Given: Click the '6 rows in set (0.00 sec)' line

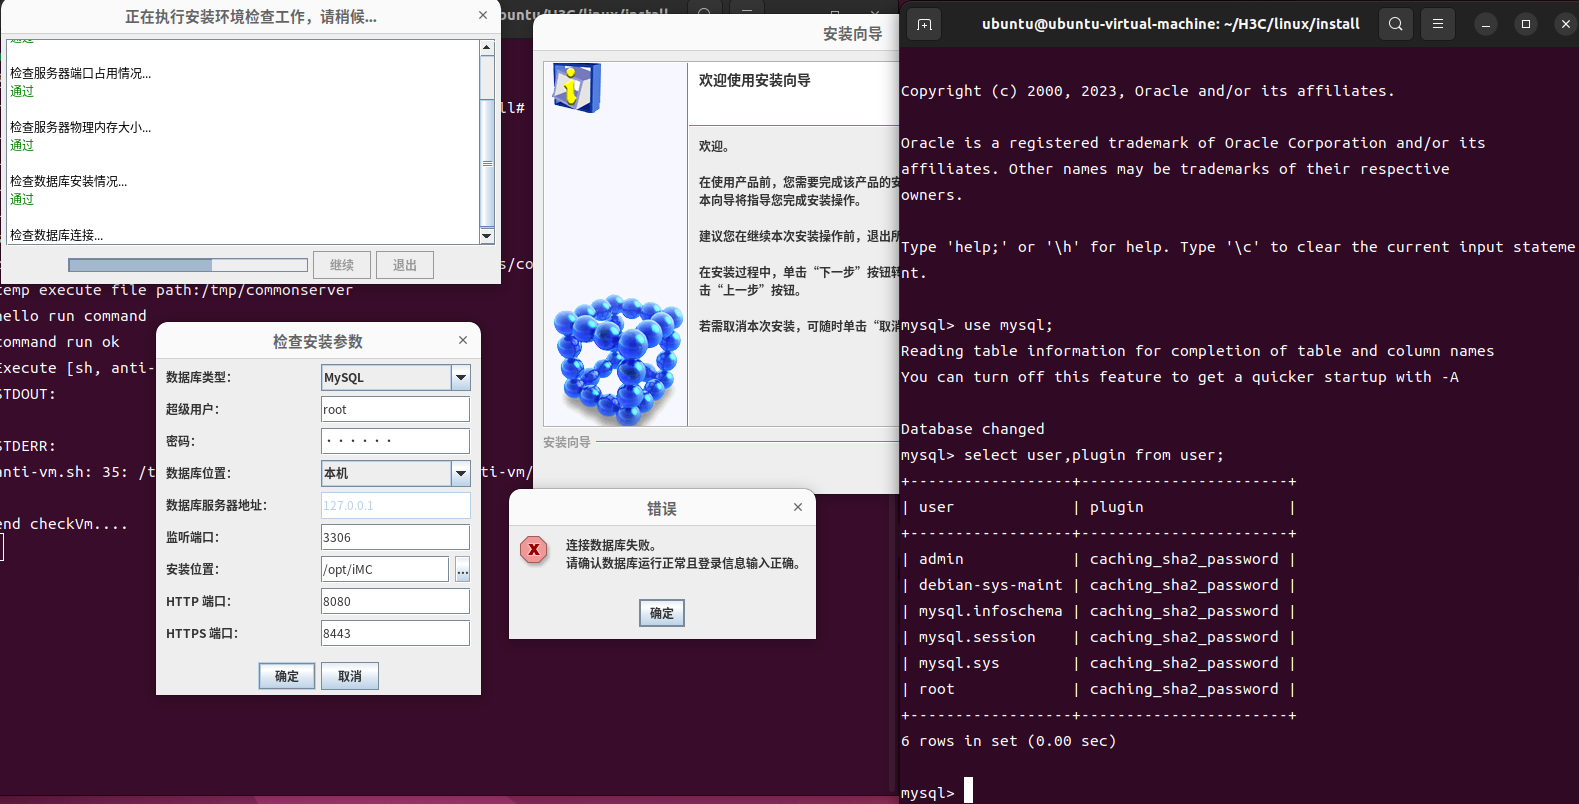Looking at the screenshot, I should point(1009,741).
